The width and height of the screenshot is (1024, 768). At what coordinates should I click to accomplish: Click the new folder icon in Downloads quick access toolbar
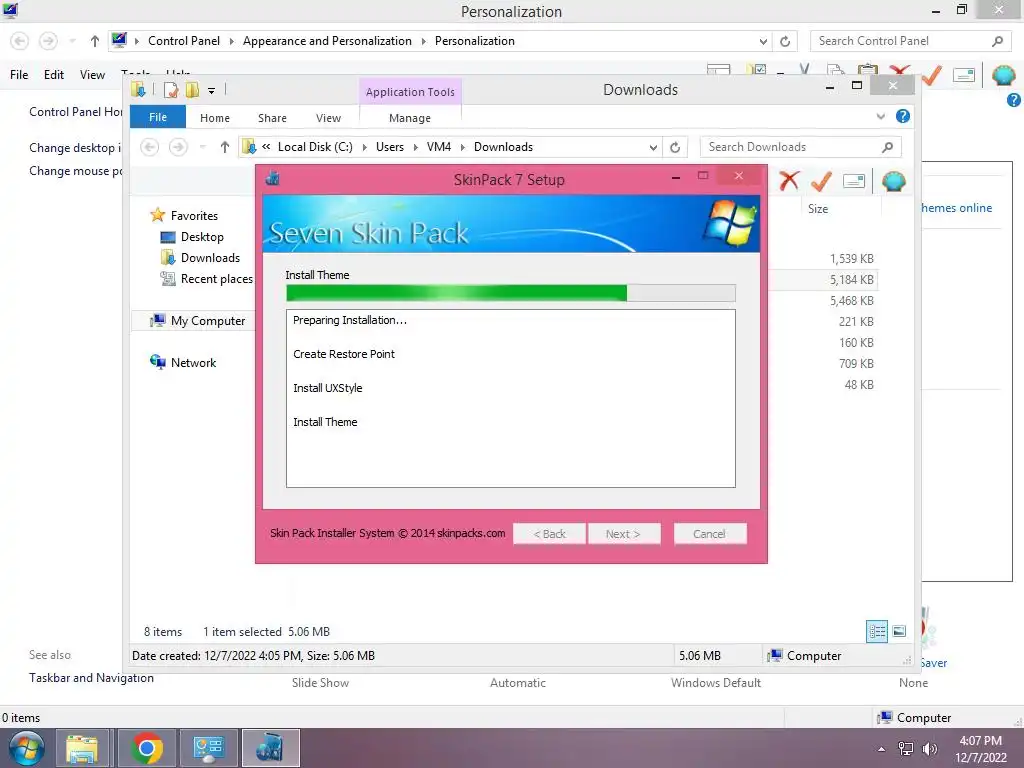(x=192, y=90)
